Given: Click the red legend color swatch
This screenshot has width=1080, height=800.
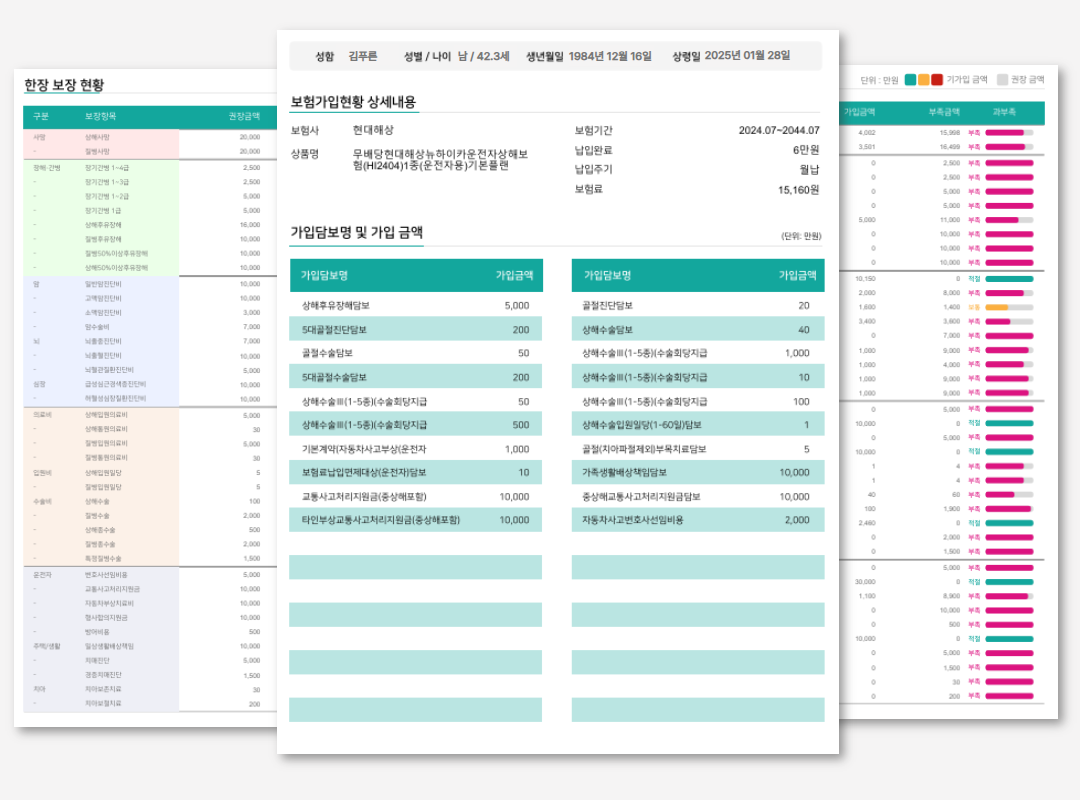Looking at the screenshot, I should (x=937, y=80).
